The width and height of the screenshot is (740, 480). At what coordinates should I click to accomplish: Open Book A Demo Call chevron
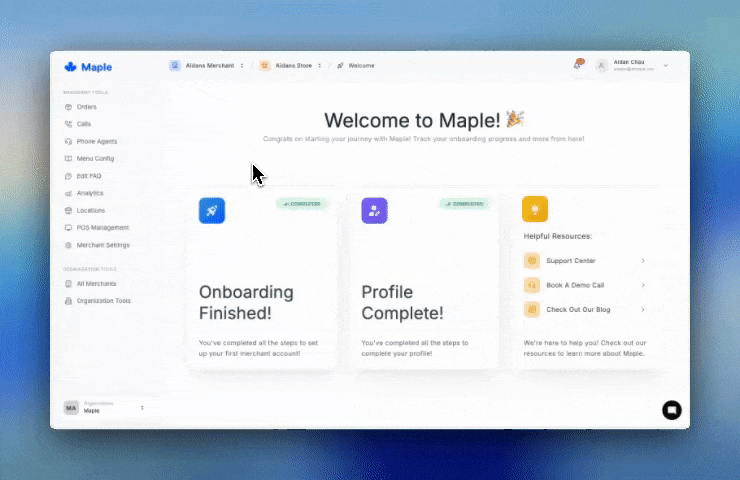(643, 285)
